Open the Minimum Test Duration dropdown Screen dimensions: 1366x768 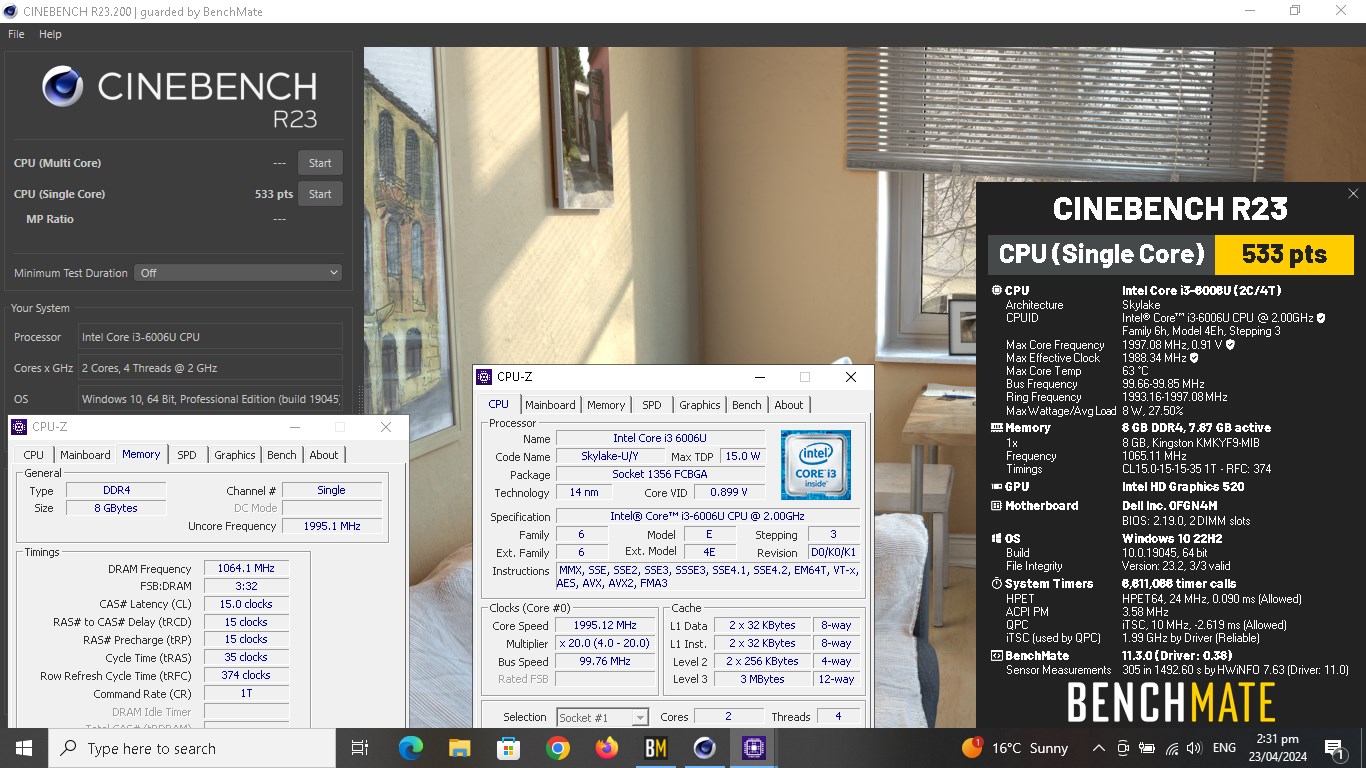(239, 273)
